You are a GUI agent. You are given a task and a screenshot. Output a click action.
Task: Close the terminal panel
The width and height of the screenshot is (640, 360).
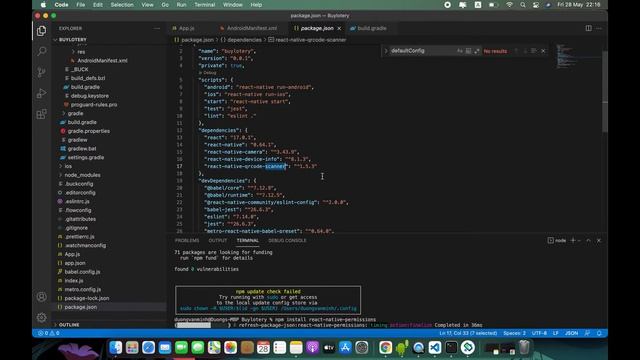tap(599, 240)
